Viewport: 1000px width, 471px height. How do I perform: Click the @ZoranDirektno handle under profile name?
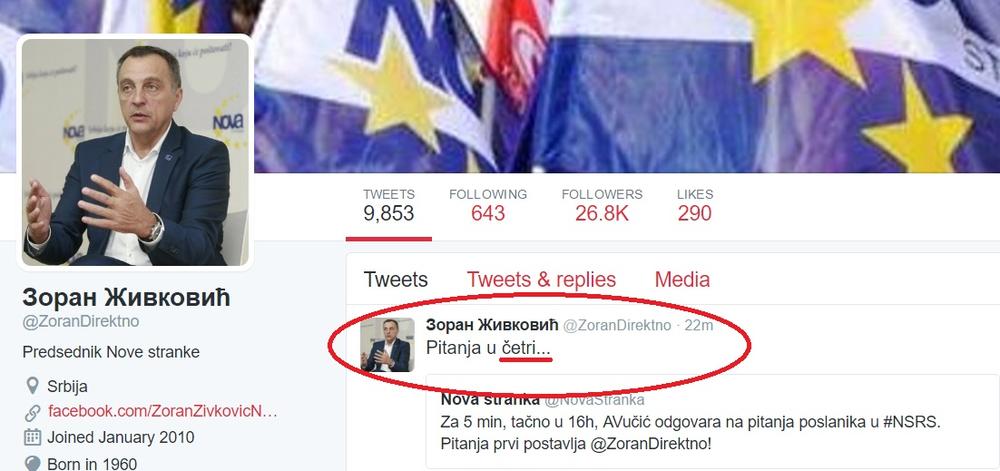coord(80,322)
